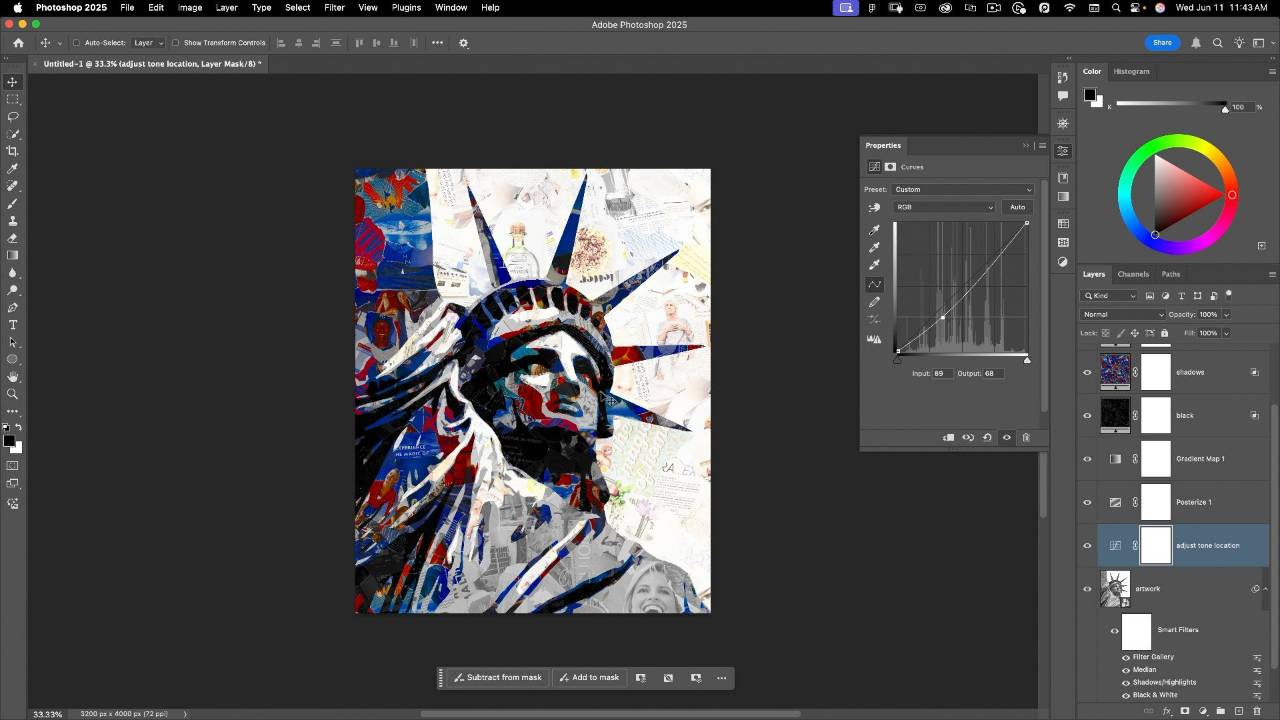Click Add to mask button
This screenshot has height=720, width=1280.
point(589,678)
